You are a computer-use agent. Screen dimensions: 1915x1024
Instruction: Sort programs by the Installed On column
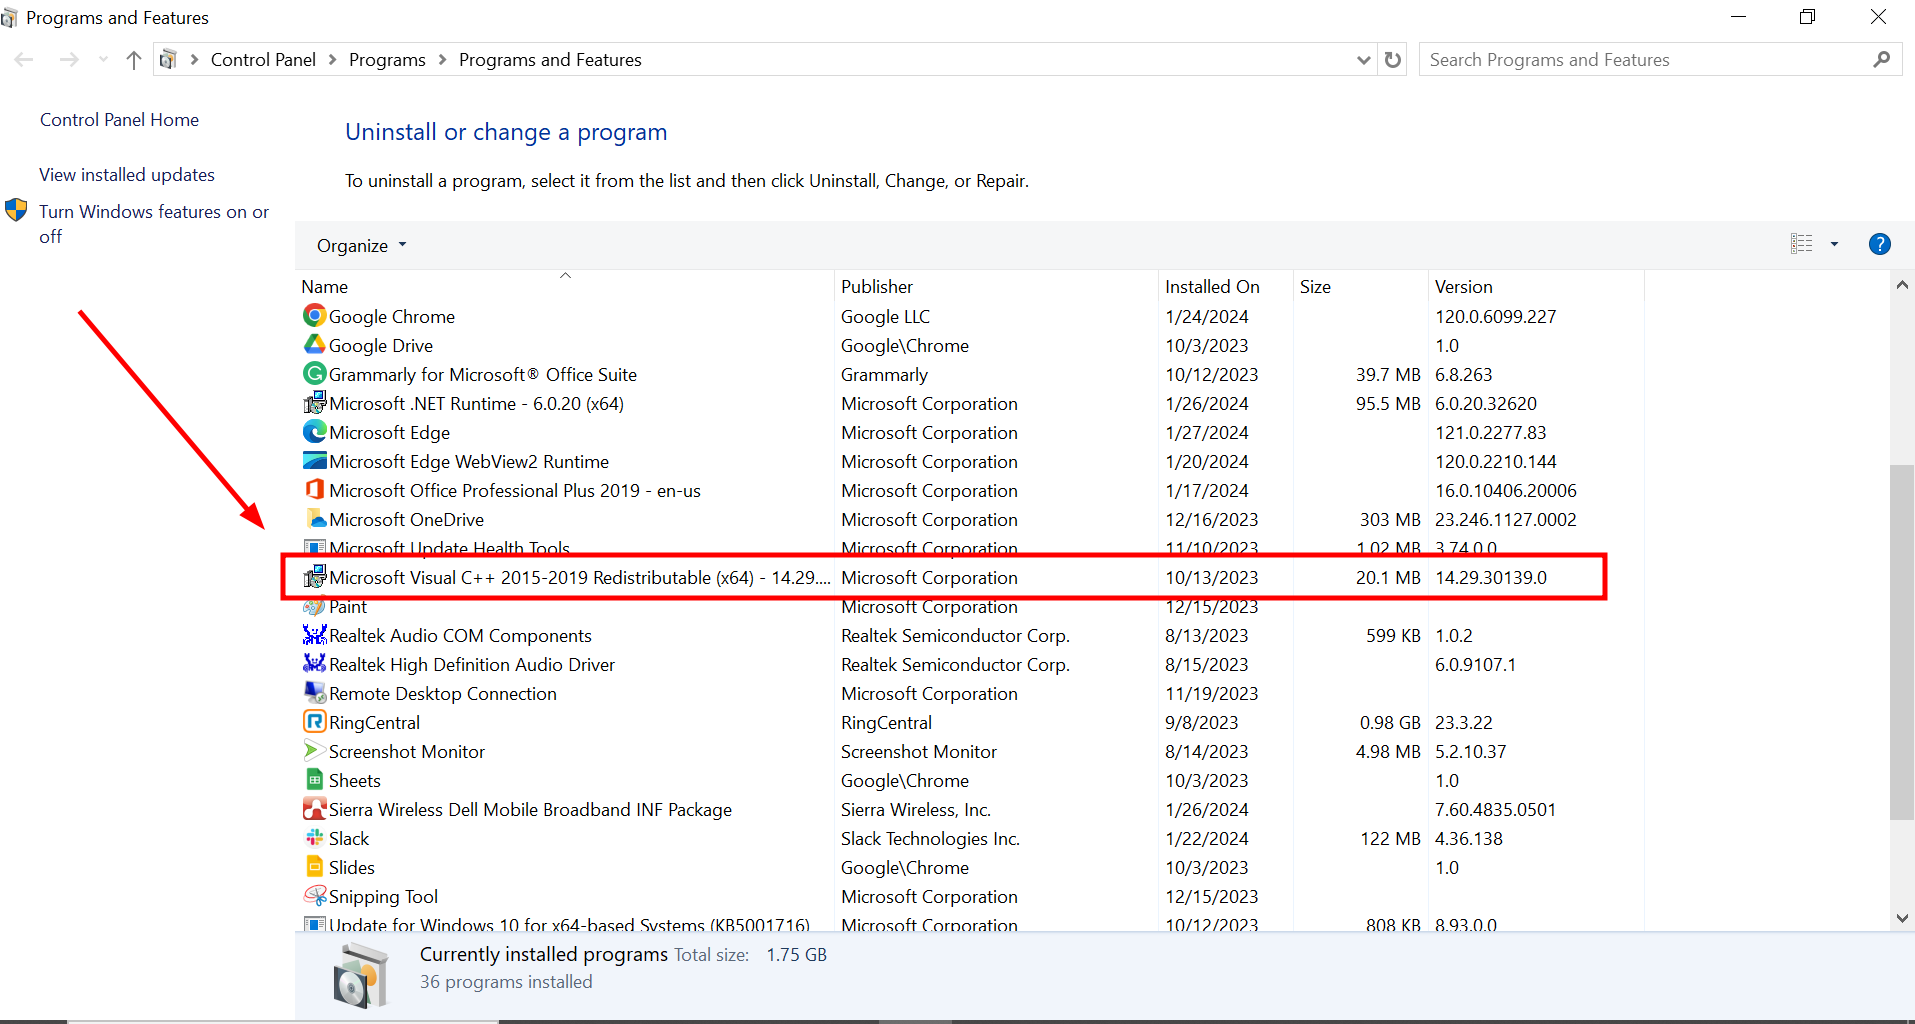(1211, 286)
